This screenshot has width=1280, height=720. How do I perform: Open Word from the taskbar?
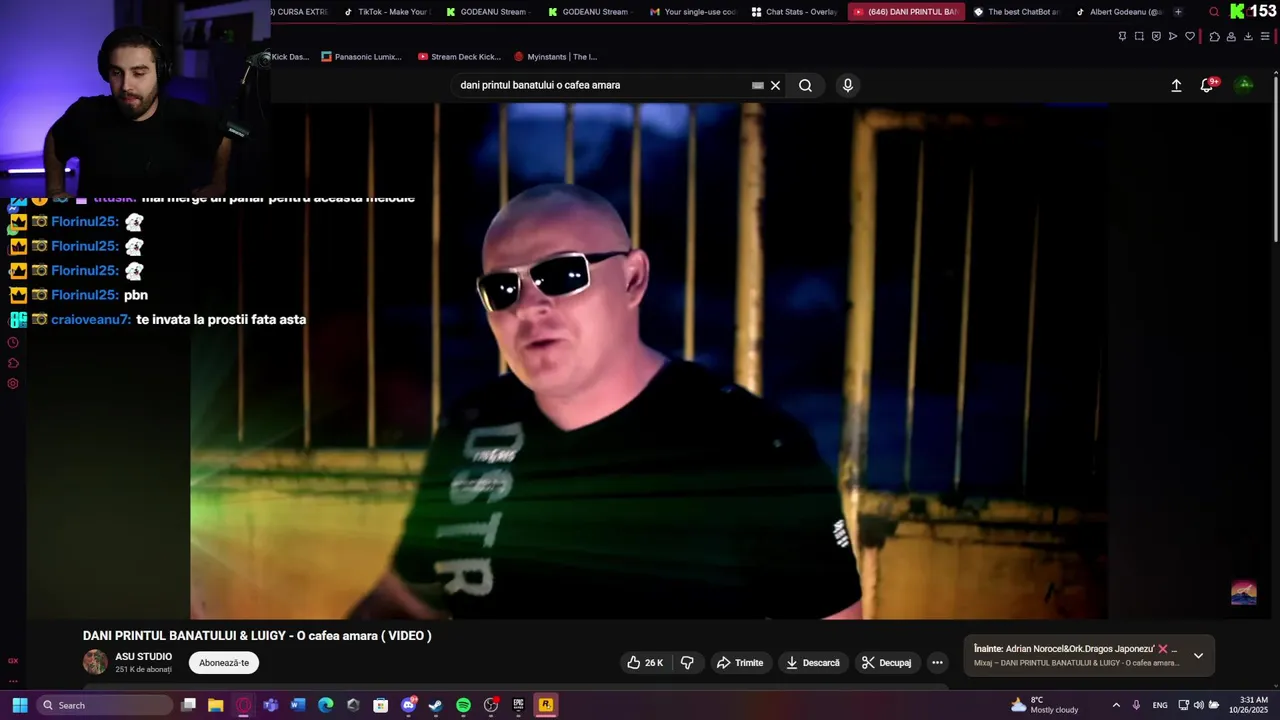[298, 705]
